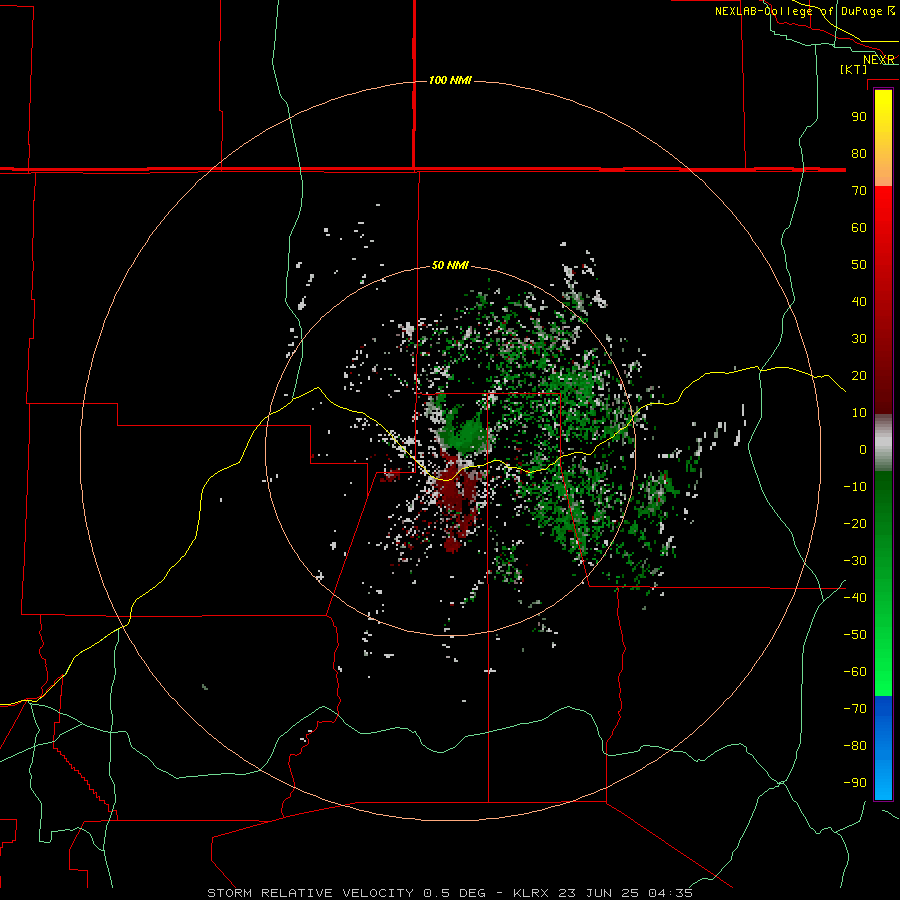
Task: Click the positive 10 value on the velocity scale
Action: (x=859, y=413)
